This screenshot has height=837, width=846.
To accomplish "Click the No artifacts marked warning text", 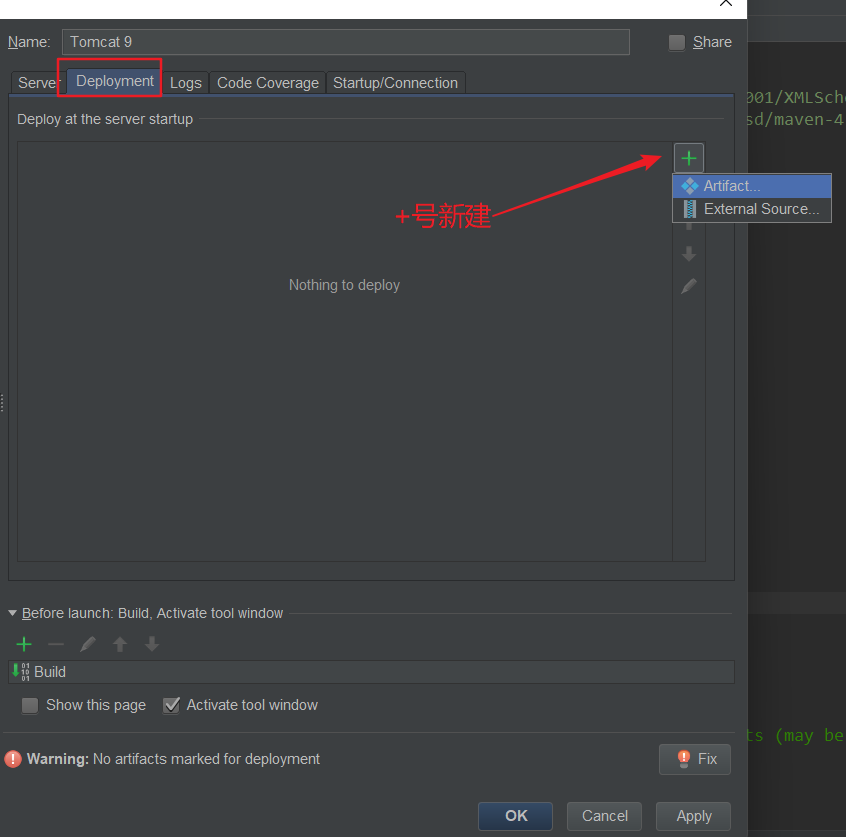I will [207, 759].
